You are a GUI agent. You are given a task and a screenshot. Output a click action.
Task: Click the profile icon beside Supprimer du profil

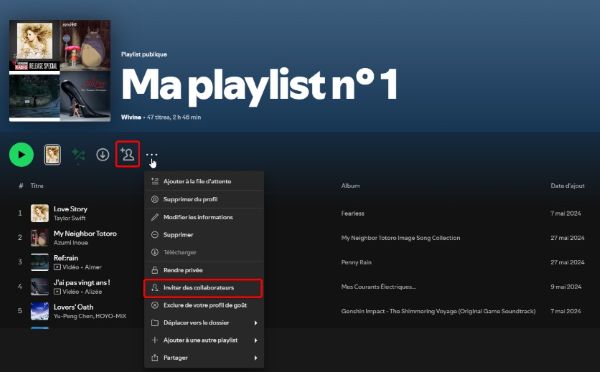pos(155,199)
